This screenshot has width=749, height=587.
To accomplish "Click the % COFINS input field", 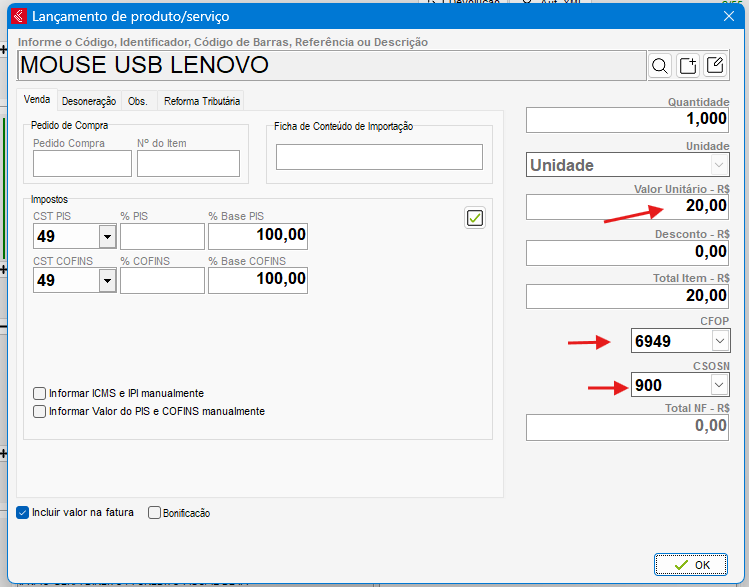I will (x=162, y=280).
